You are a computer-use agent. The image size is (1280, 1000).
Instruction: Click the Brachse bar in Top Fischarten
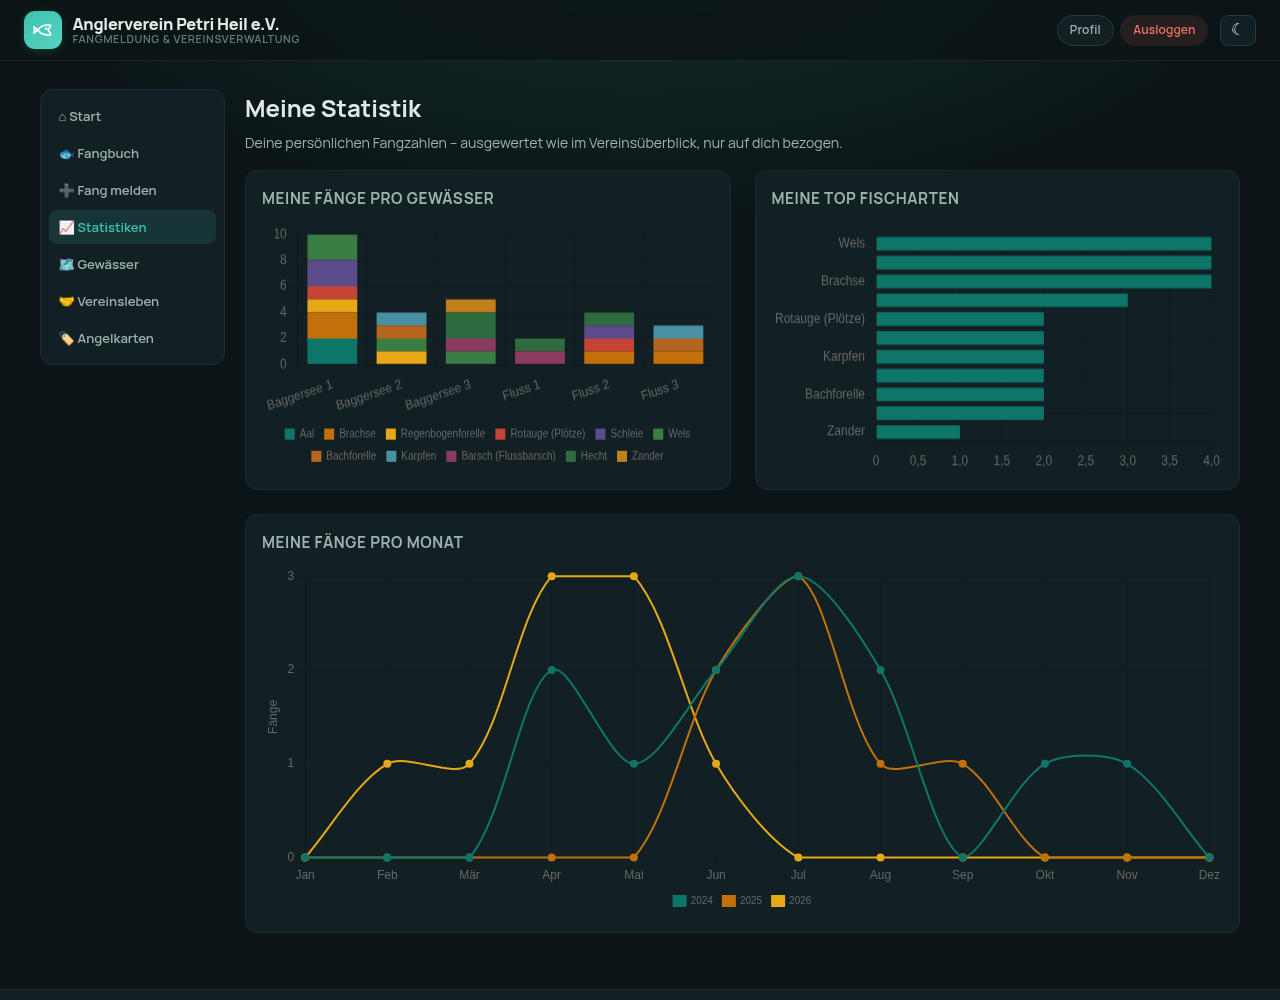pos(1044,282)
